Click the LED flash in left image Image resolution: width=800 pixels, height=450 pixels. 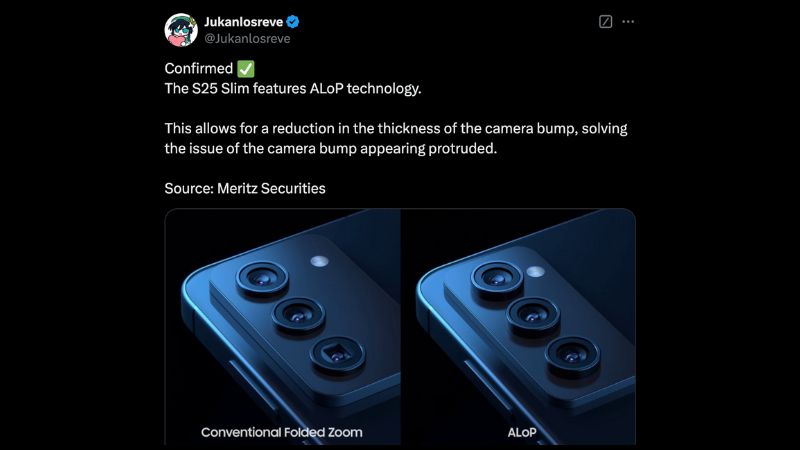(x=319, y=261)
